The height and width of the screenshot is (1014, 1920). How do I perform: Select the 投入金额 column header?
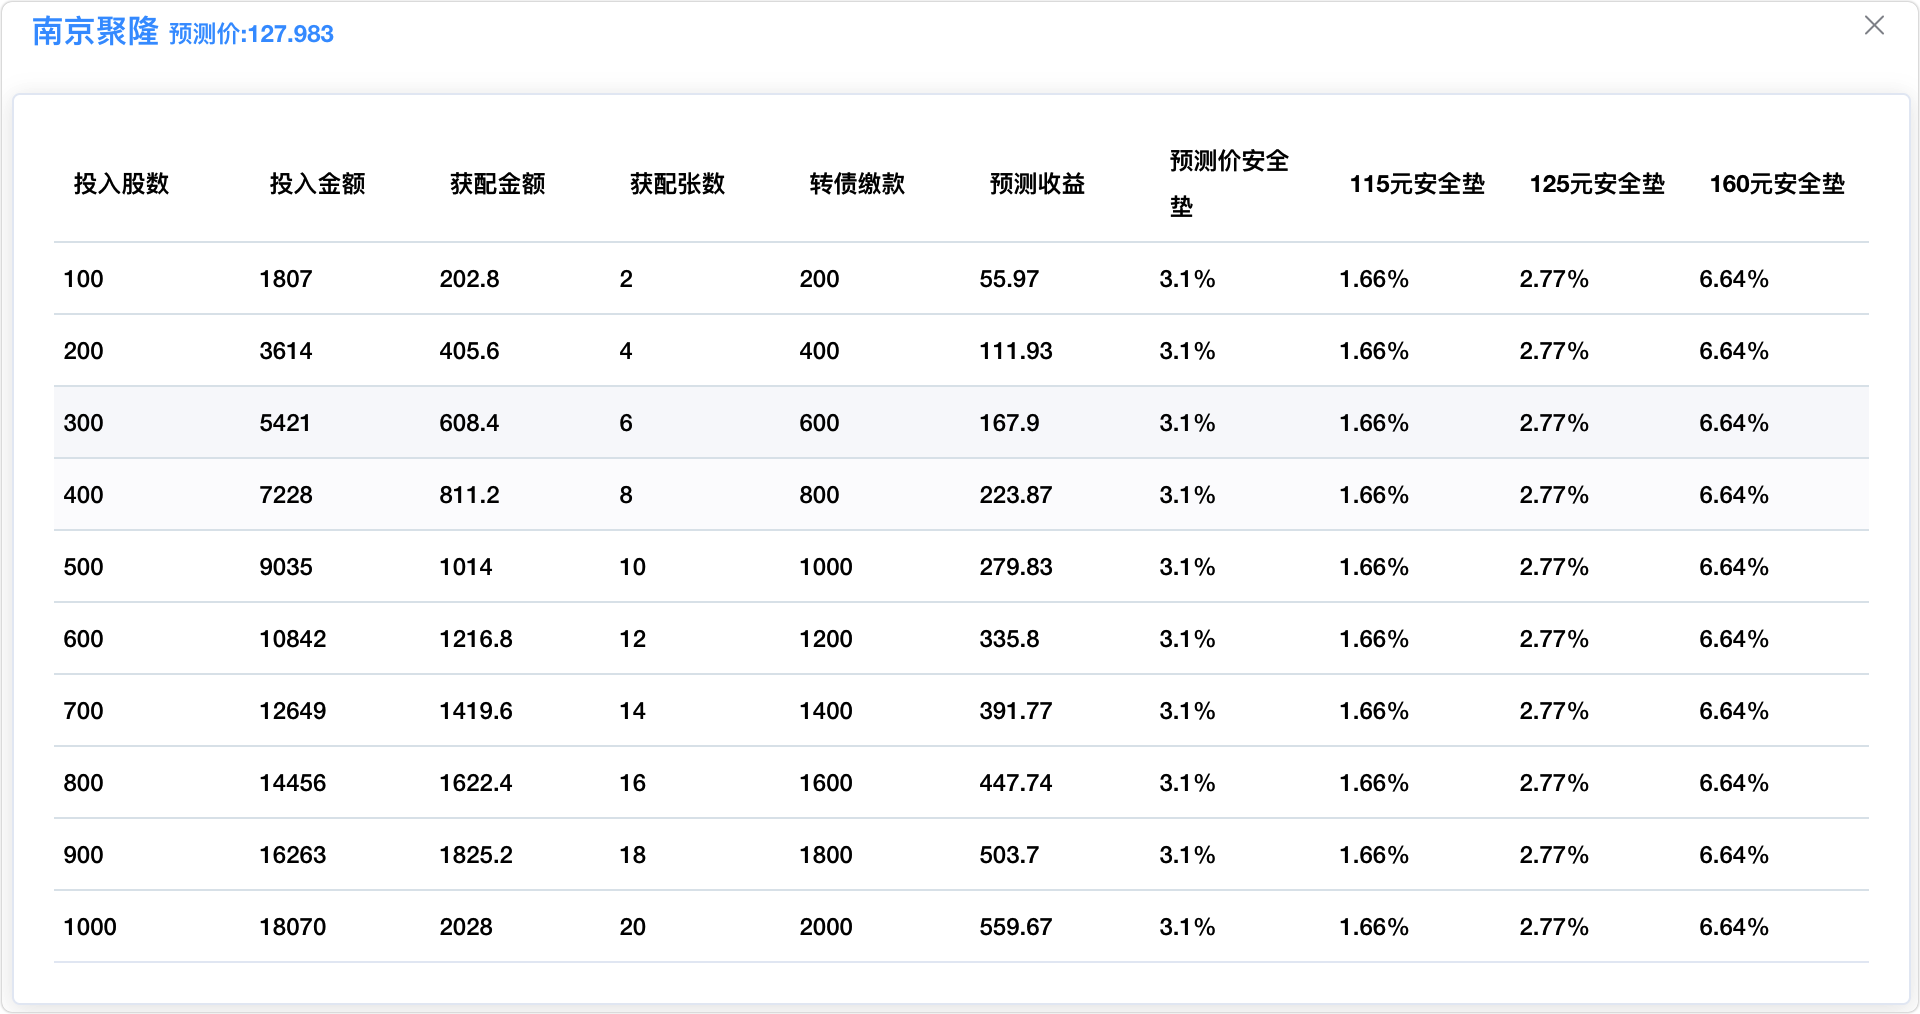(x=317, y=184)
